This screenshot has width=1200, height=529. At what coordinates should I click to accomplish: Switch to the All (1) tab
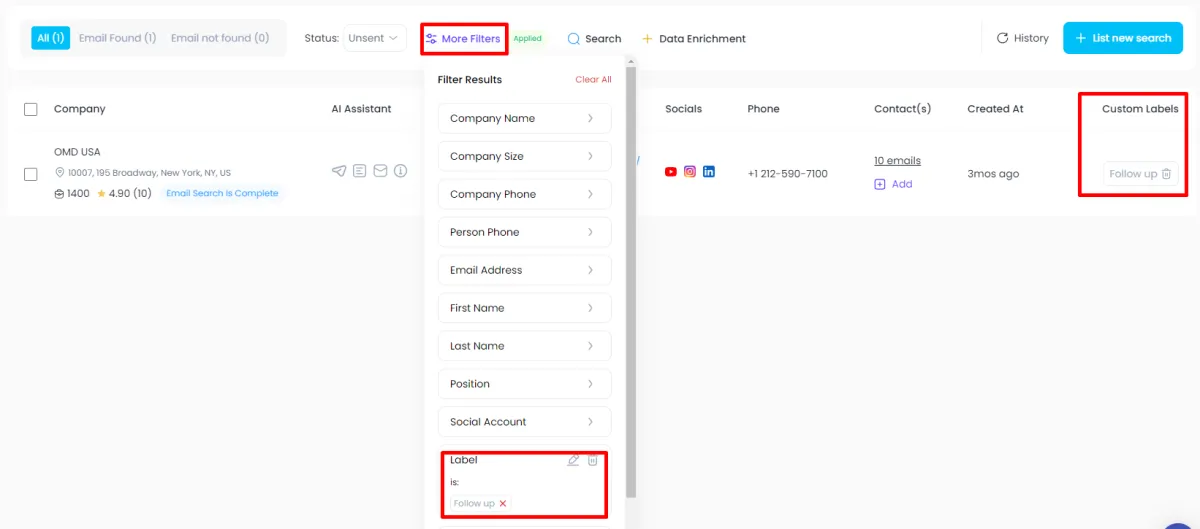pos(50,38)
